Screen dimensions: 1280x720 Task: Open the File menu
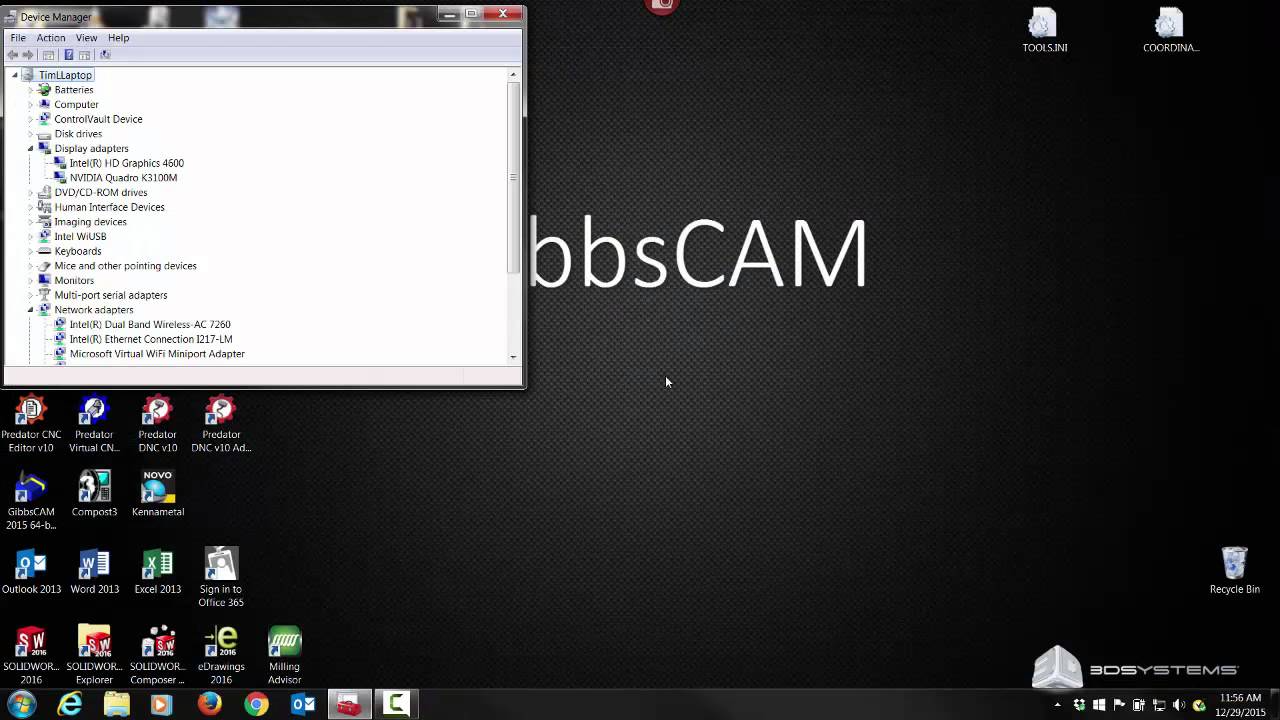pos(18,38)
